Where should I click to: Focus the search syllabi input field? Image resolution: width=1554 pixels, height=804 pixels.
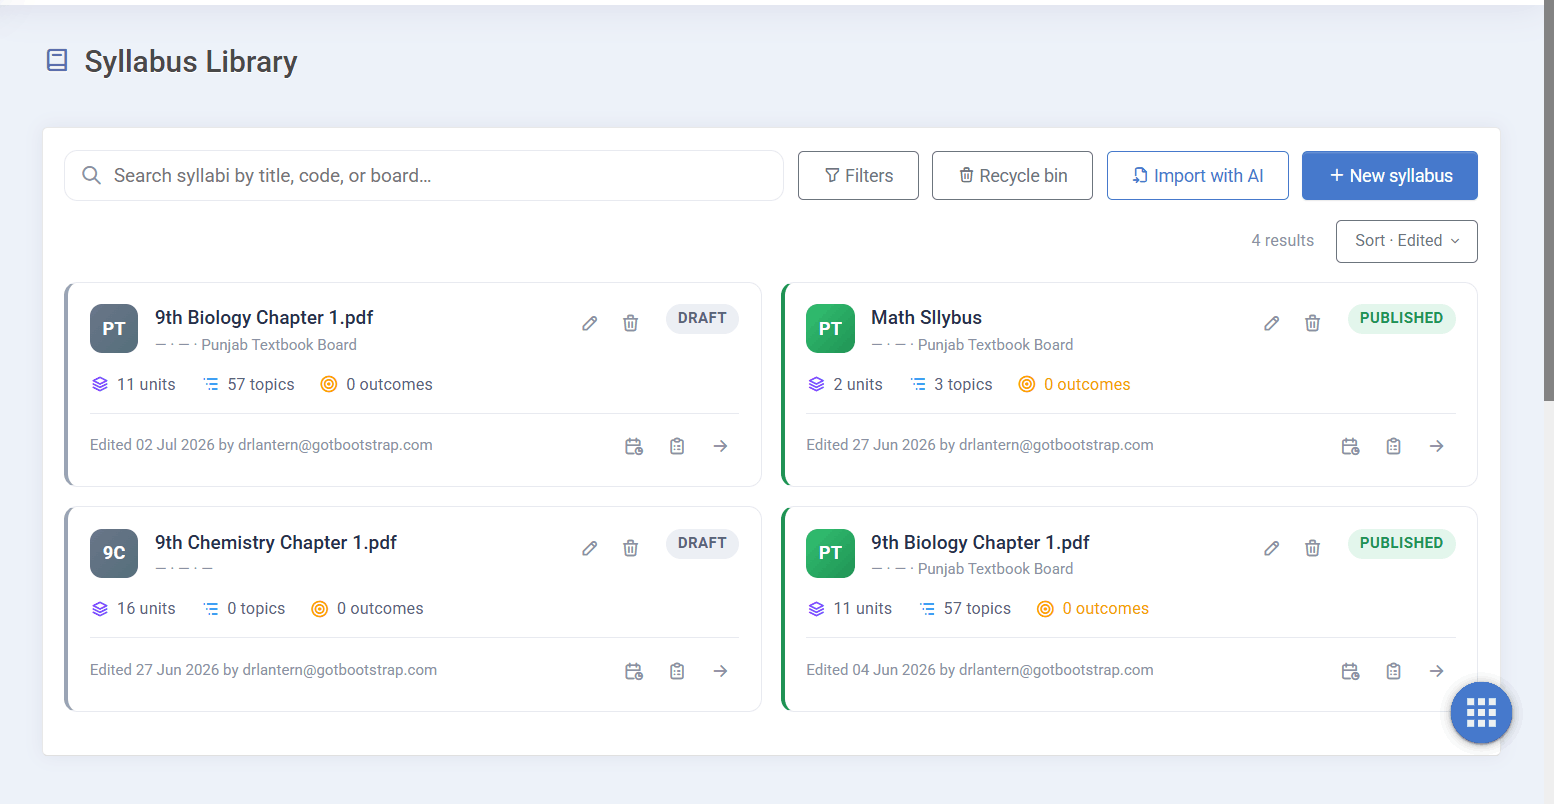[424, 176]
